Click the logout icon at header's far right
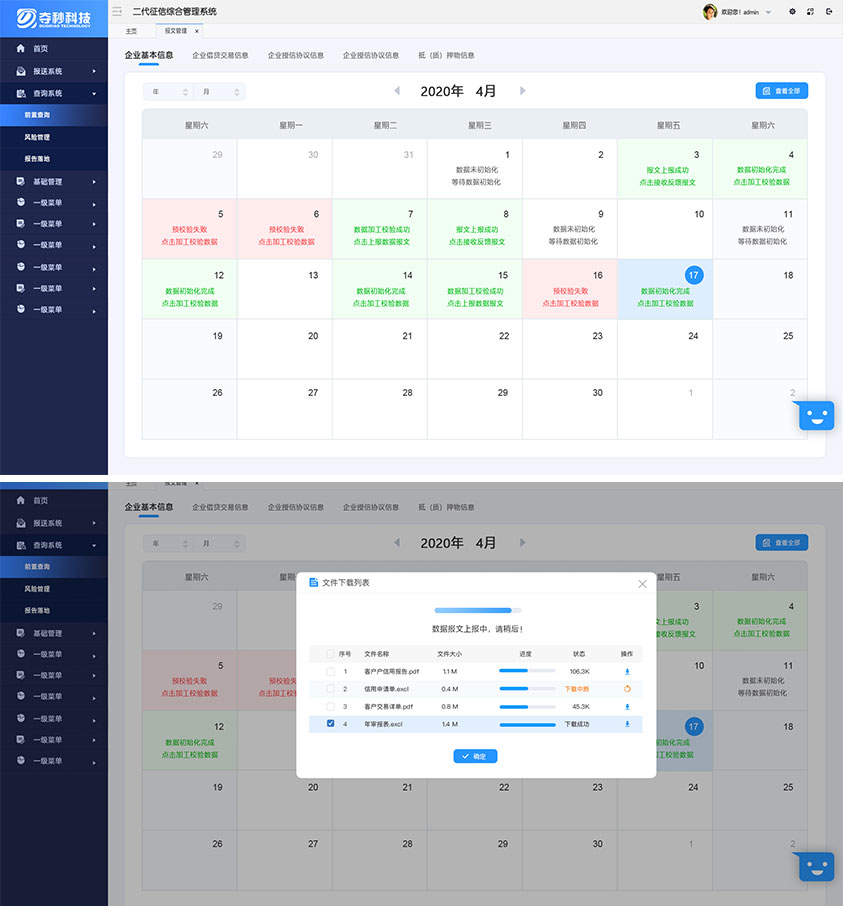Viewport: 843px width, 906px height. (829, 12)
